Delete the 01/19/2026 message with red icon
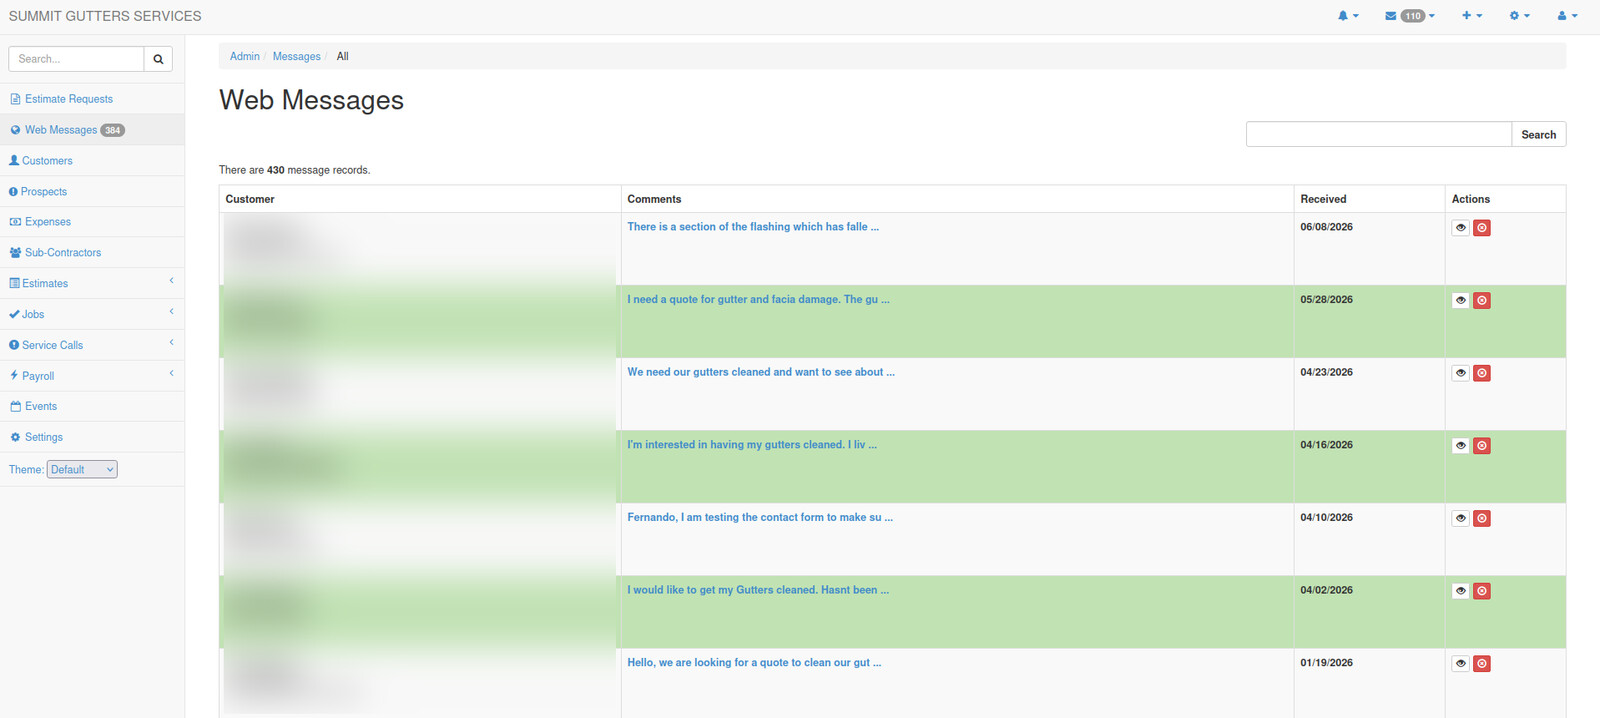Image resolution: width=1600 pixels, height=718 pixels. (x=1482, y=664)
